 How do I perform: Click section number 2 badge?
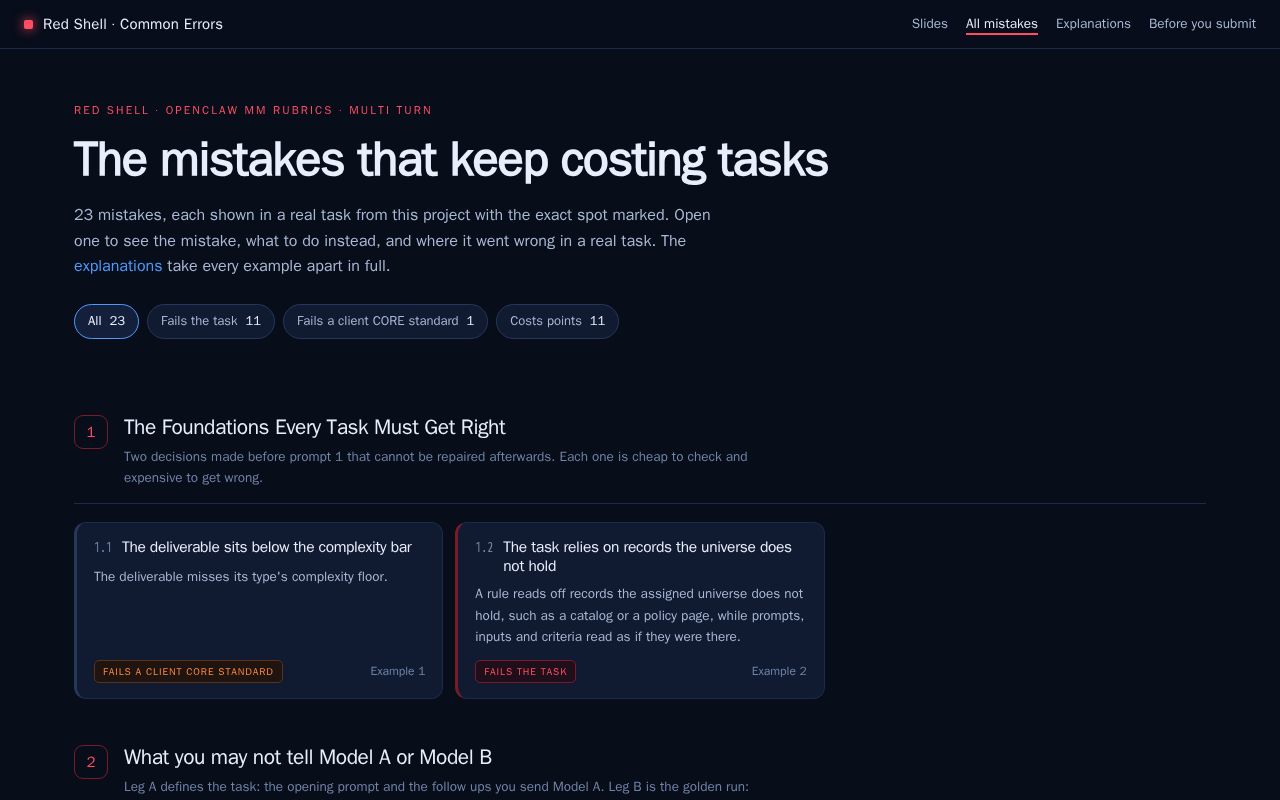[x=91, y=762]
